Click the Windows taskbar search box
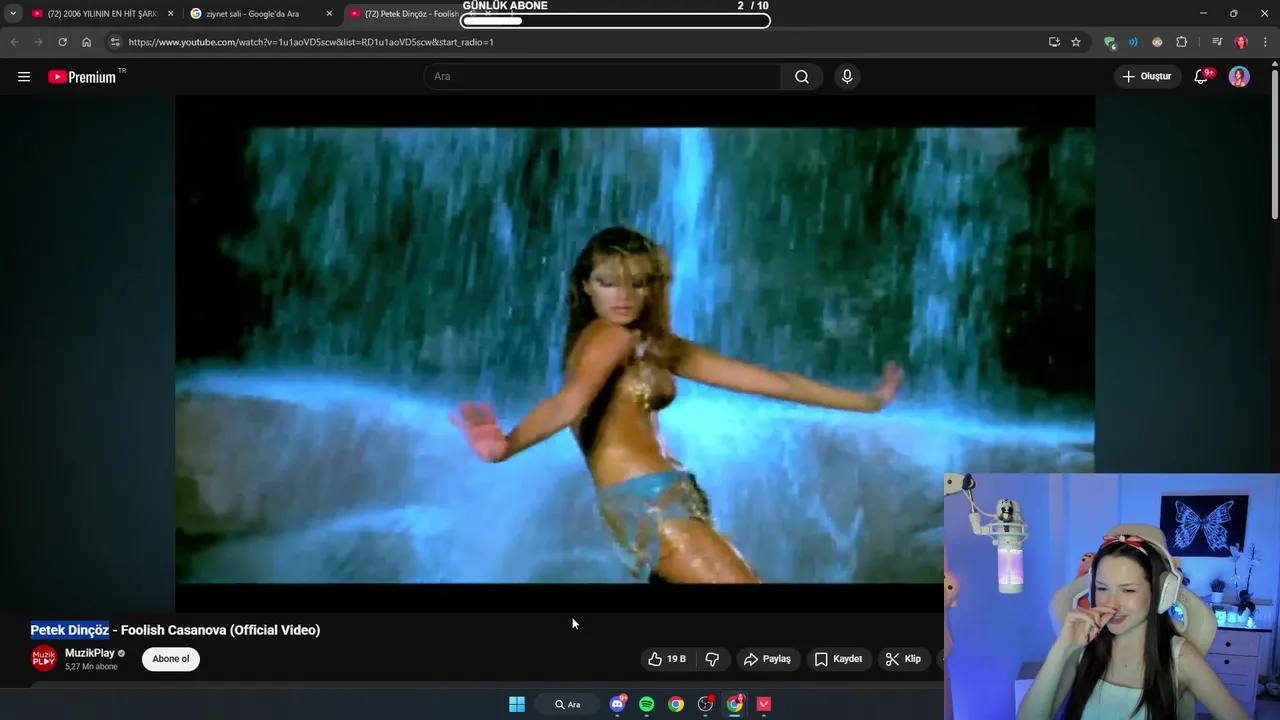Image resolution: width=1280 pixels, height=720 pixels. pos(567,704)
